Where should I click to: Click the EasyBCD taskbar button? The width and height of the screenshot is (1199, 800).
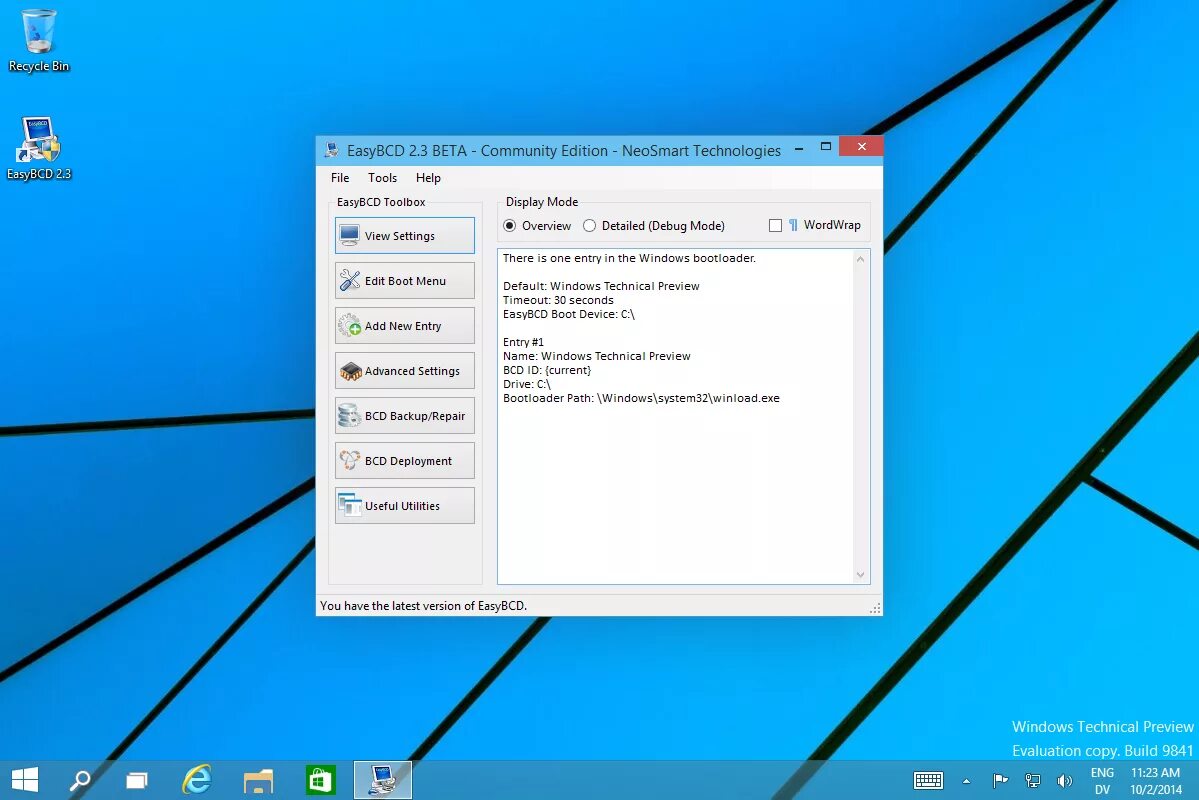pyautogui.click(x=382, y=780)
